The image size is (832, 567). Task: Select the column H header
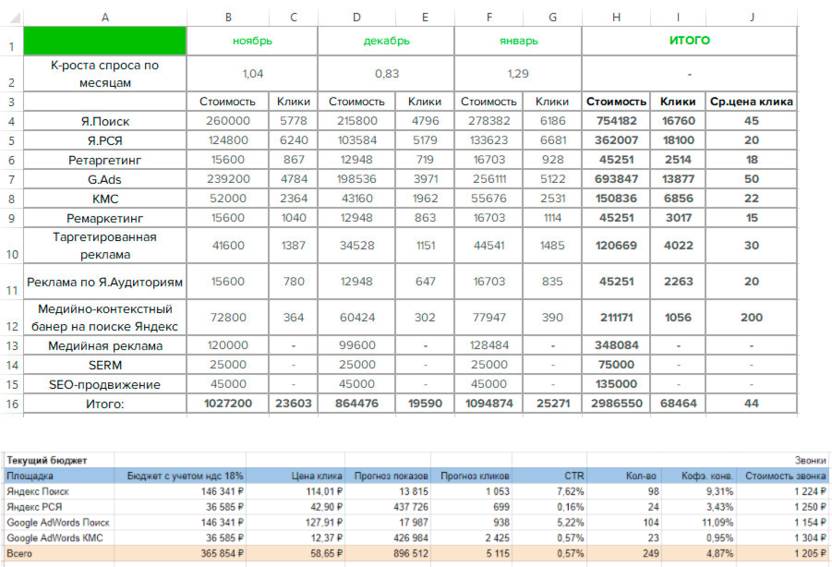pyautogui.click(x=616, y=17)
